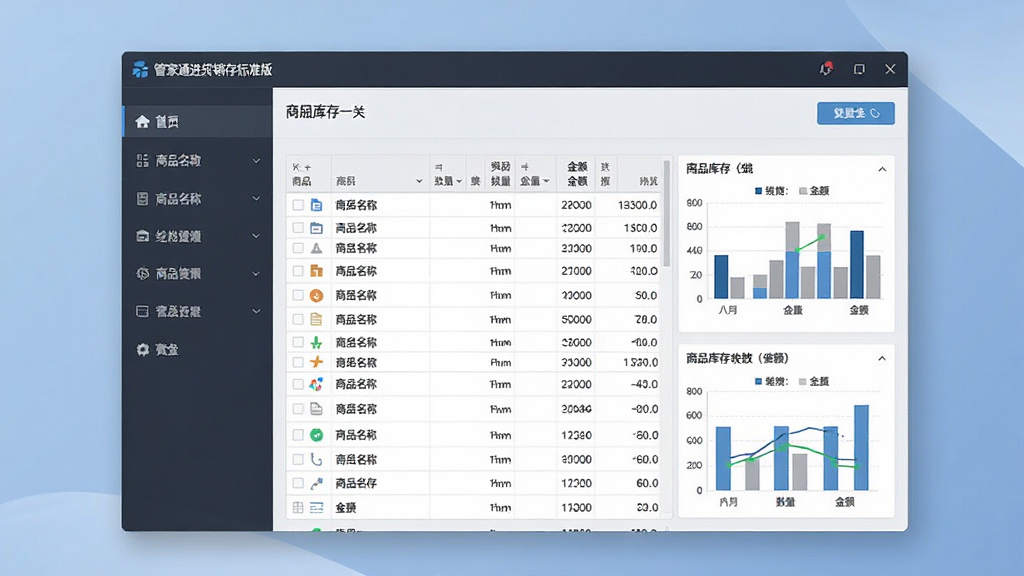This screenshot has height=576, width=1024.
Task: Expand the sidebar item with card icon
Action: pos(256,312)
